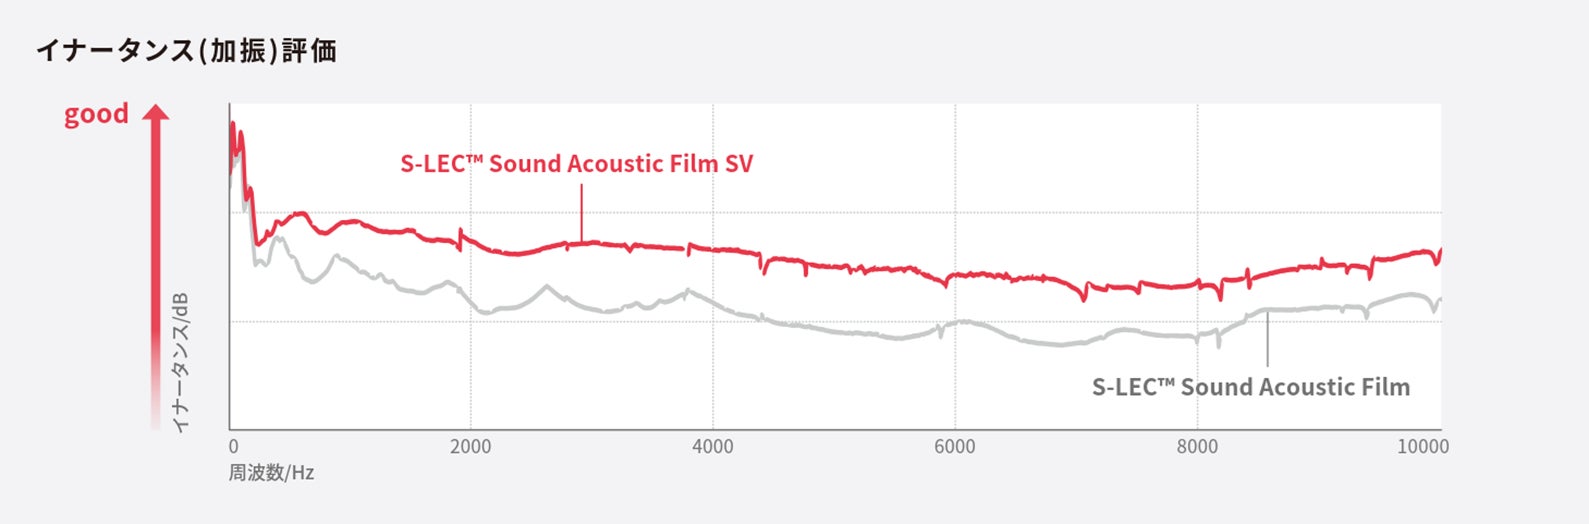Click the red "good" label
1589x524 pixels.
[96, 114]
